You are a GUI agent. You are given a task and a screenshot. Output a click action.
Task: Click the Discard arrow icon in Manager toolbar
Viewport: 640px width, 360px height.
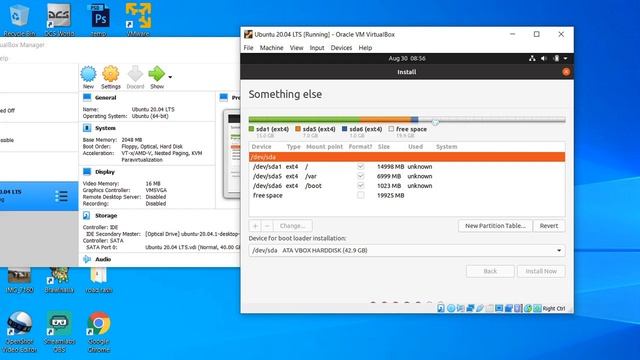(x=135, y=74)
